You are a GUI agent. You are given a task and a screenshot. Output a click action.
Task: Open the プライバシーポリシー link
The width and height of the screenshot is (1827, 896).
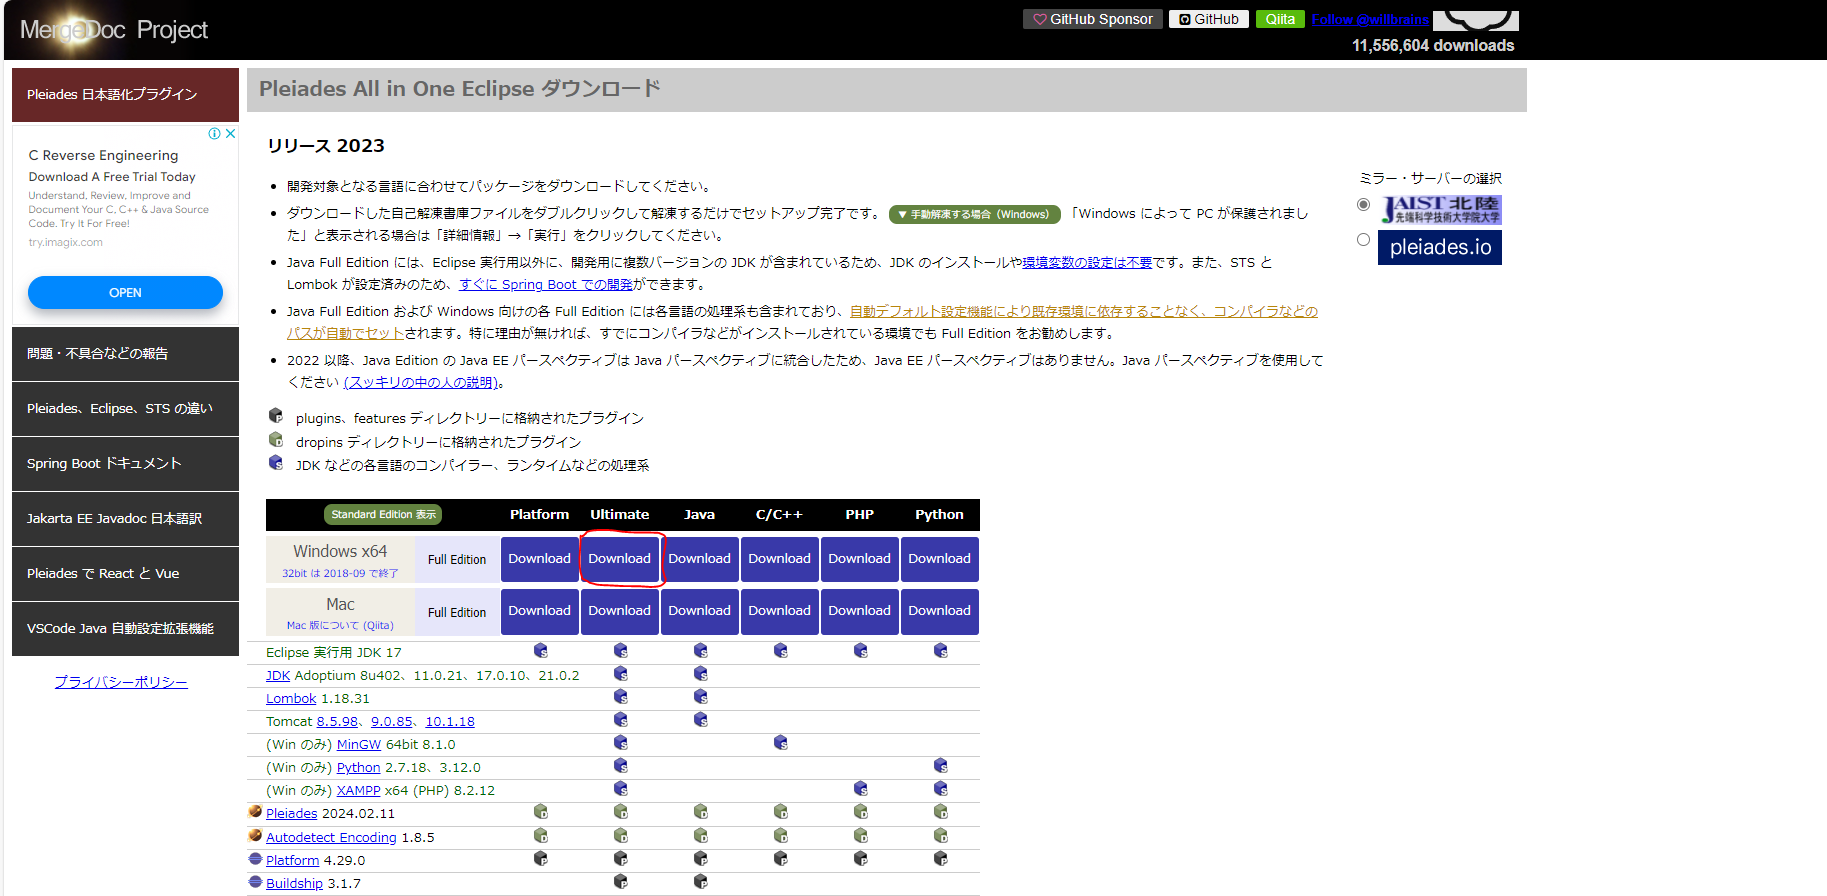(121, 682)
